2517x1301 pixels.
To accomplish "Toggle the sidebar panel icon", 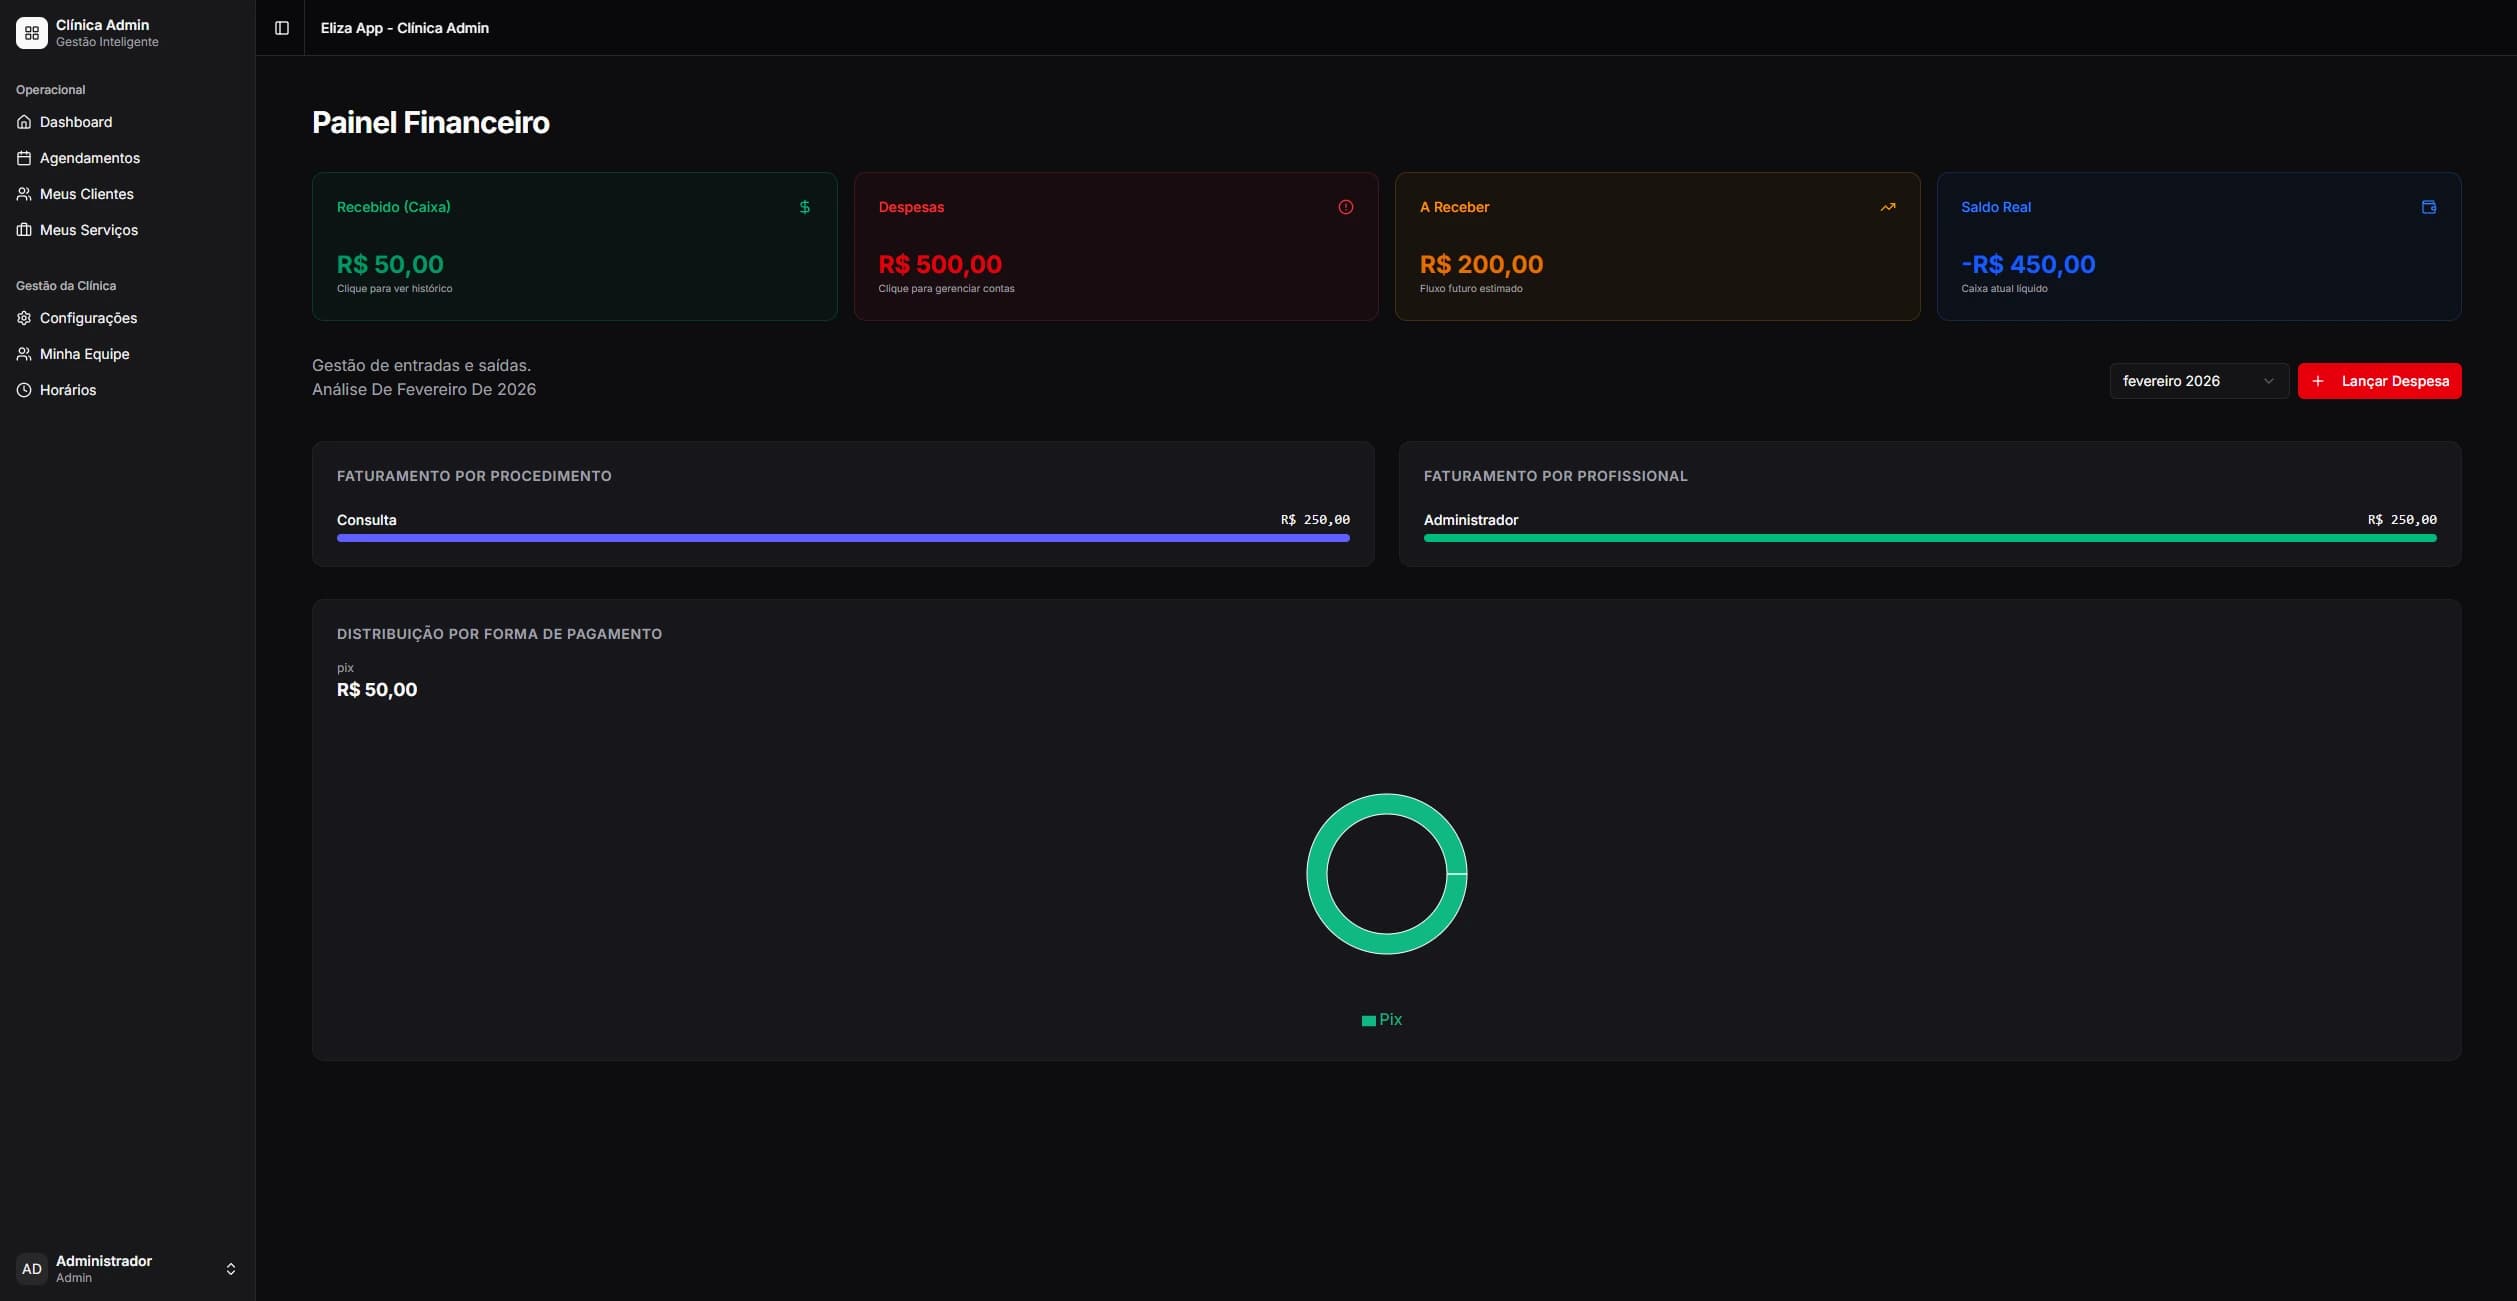I will [282, 28].
